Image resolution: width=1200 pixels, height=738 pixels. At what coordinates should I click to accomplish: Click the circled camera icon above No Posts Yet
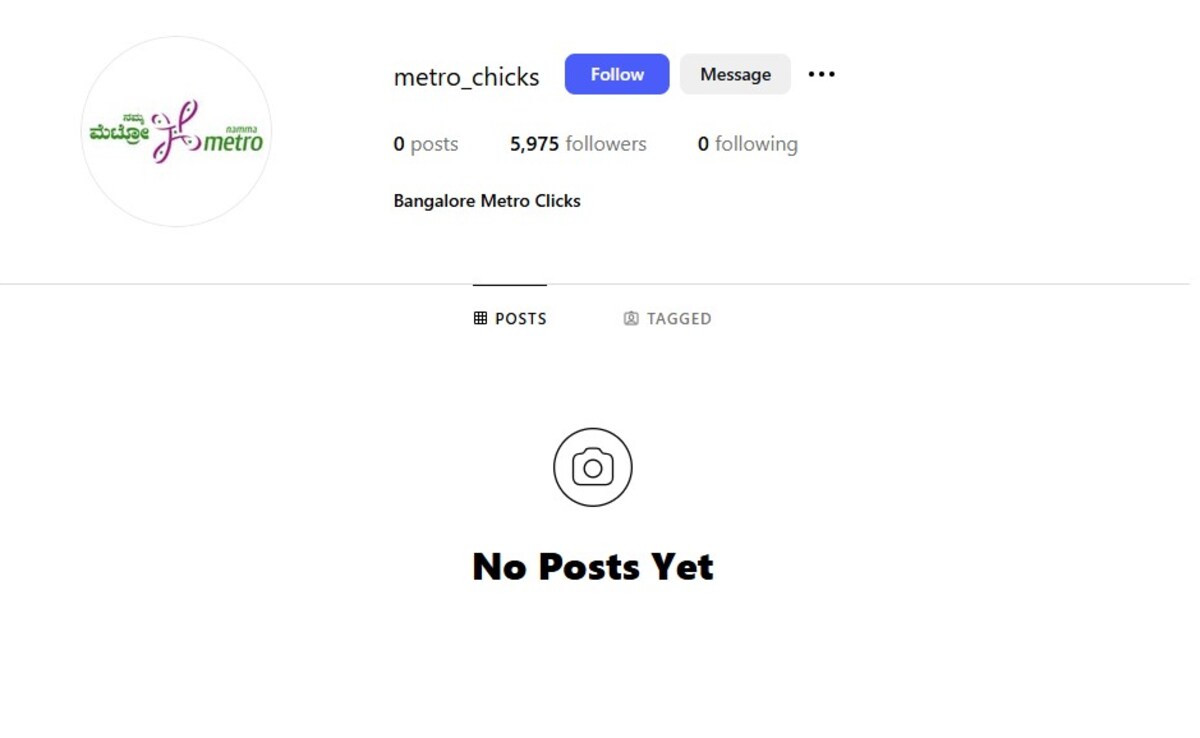pos(592,467)
